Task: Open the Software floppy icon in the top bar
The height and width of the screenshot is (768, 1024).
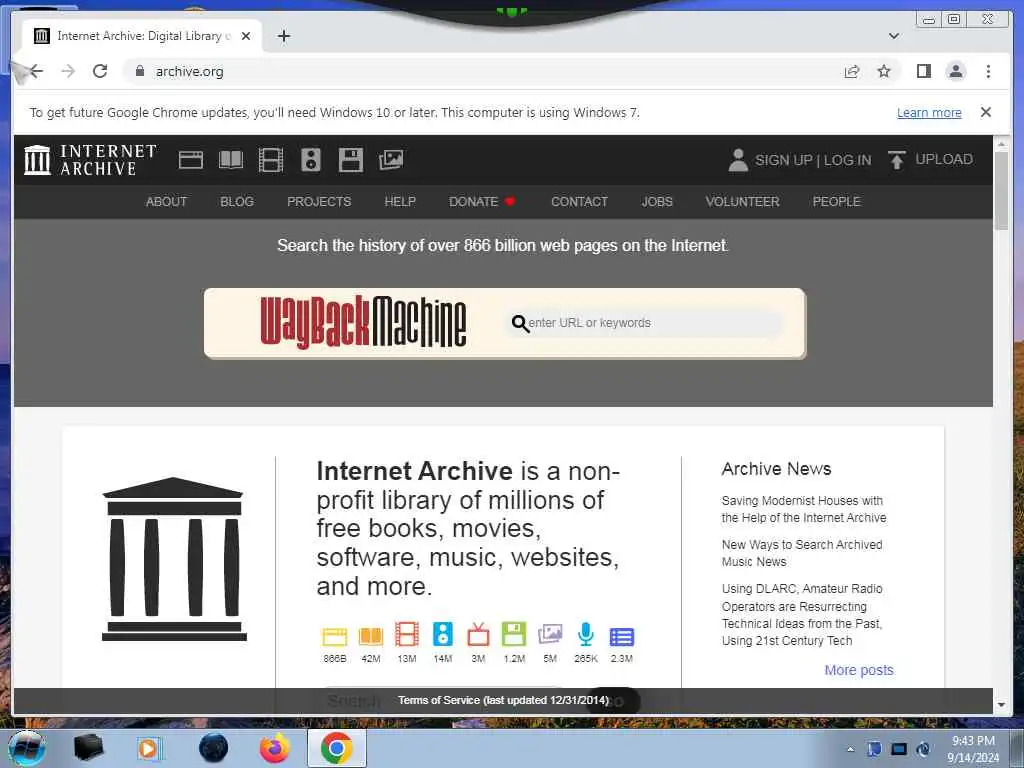Action: pyautogui.click(x=351, y=160)
